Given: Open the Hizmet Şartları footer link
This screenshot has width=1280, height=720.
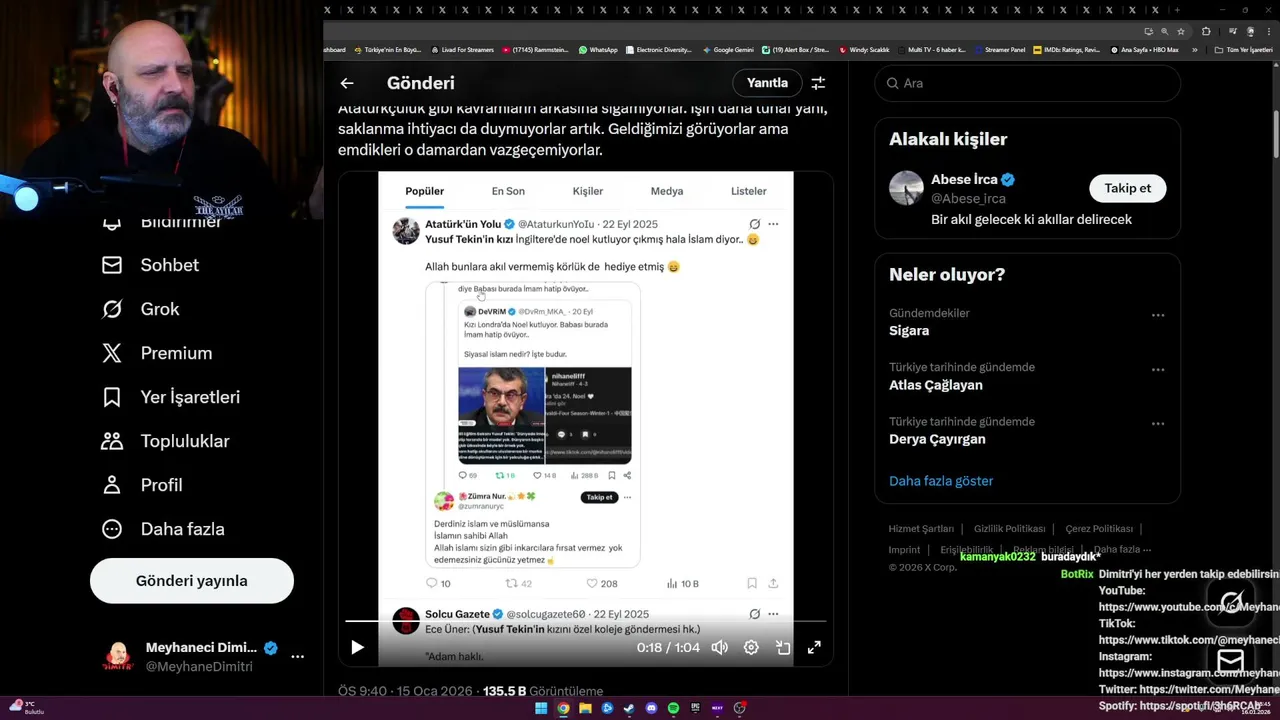Looking at the screenshot, I should pos(921,529).
